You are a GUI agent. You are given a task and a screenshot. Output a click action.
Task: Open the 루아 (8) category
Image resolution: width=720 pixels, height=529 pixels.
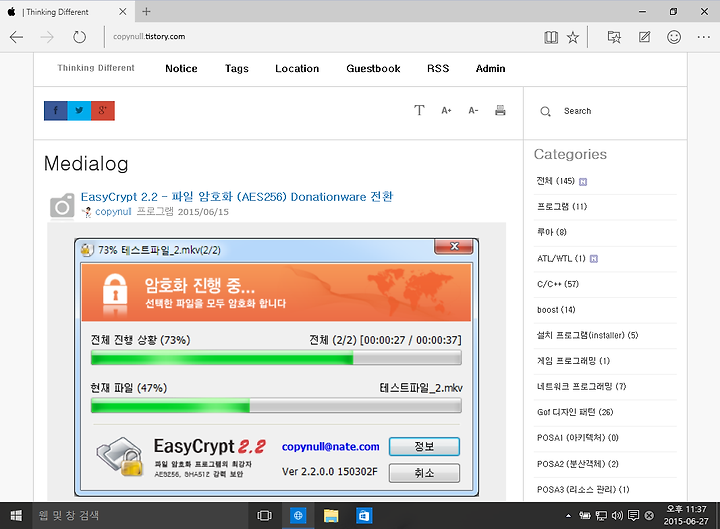click(552, 232)
